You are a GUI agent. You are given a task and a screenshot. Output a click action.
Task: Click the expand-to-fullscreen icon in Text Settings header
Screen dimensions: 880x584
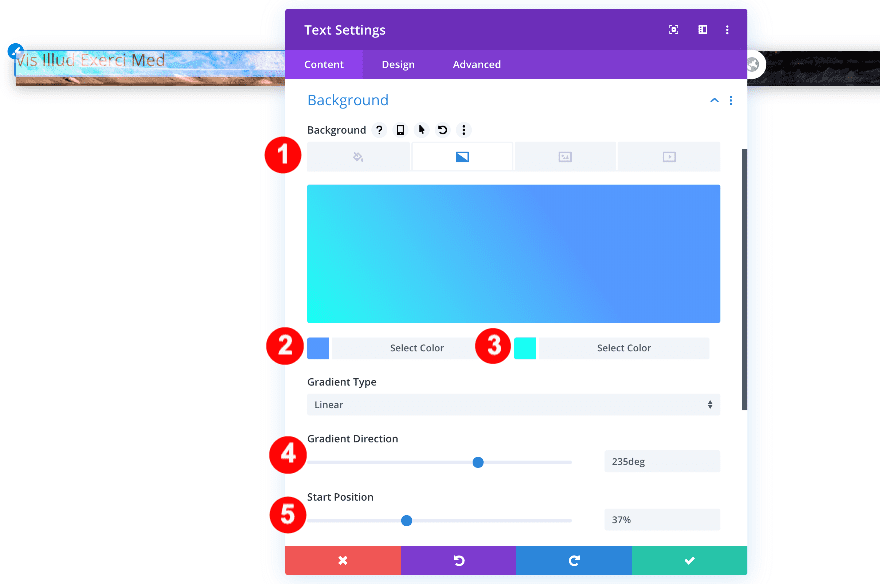pos(673,30)
